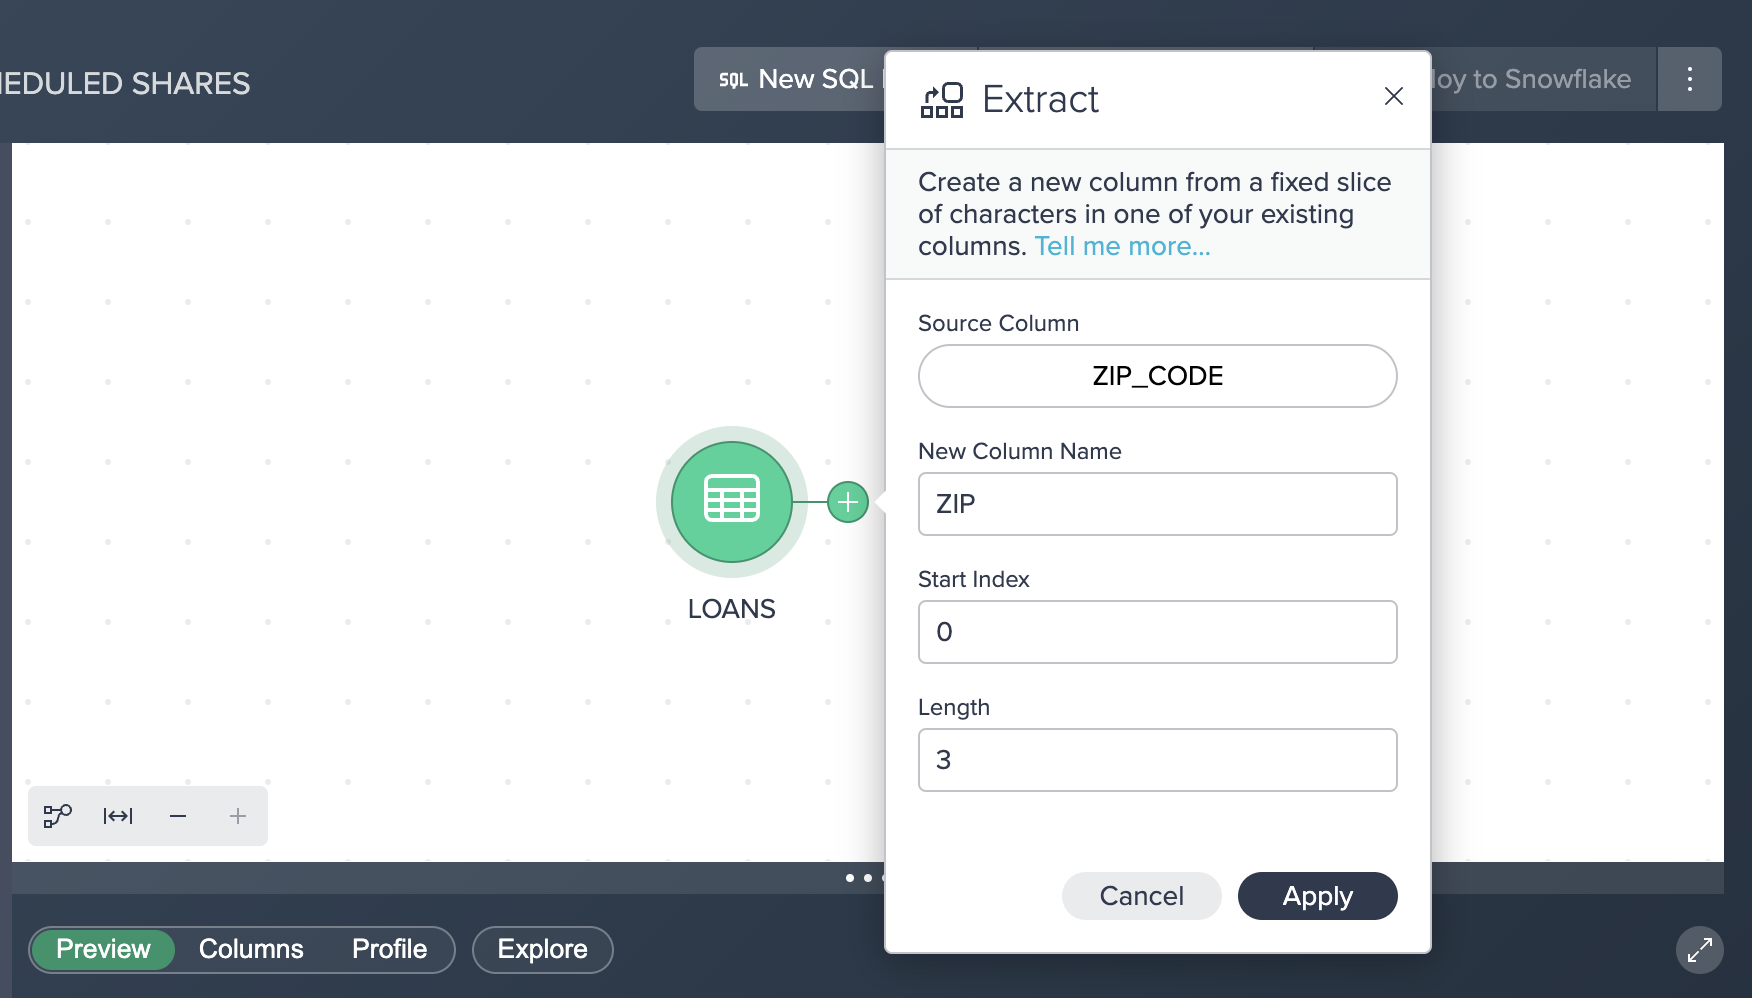Click the green plus add-step button
Viewport: 1752px width, 998px height.
click(x=847, y=502)
